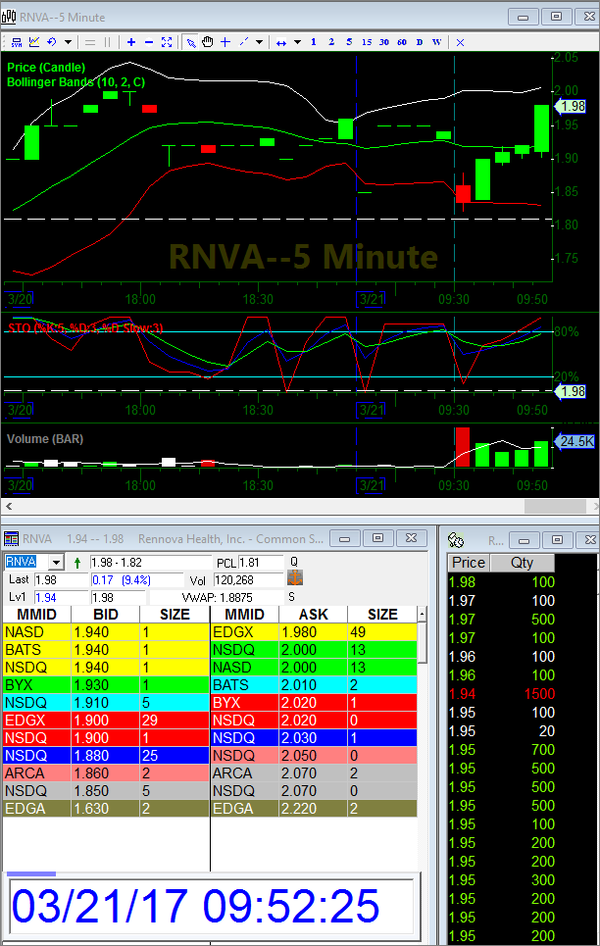Viewport: 600px width, 946px height.
Task: Switch chart to 1 minute interval
Action: 313,42
